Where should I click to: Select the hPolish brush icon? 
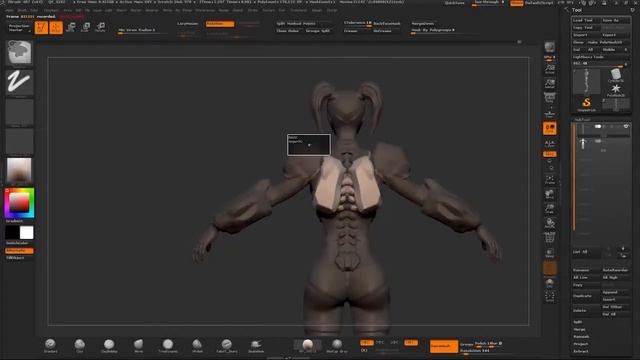[x=197, y=345]
